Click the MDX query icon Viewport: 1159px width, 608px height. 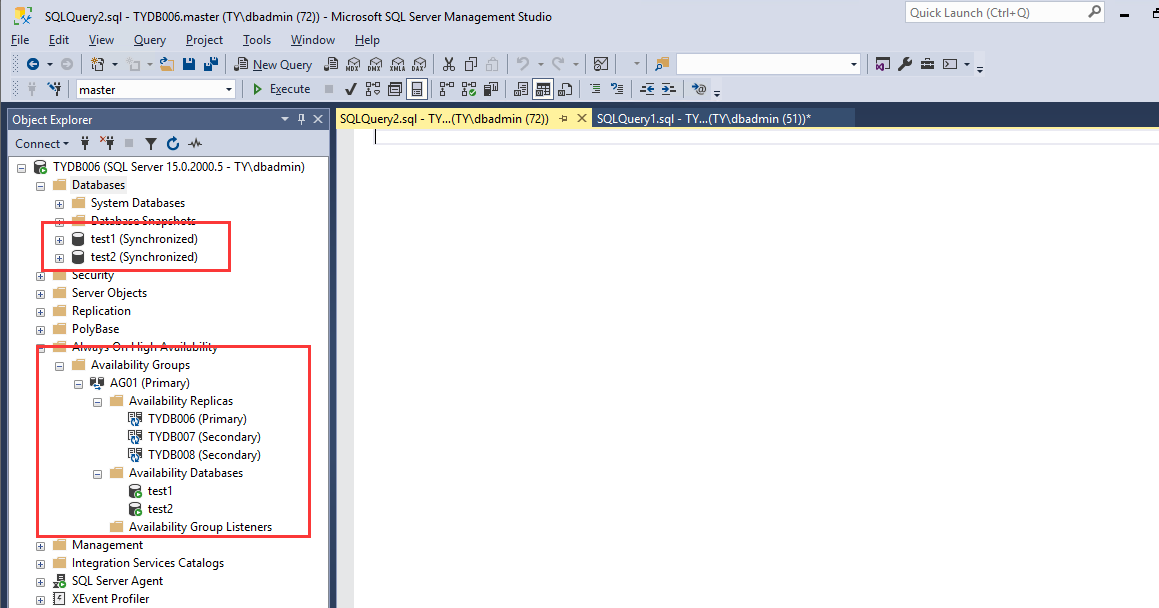(x=353, y=64)
